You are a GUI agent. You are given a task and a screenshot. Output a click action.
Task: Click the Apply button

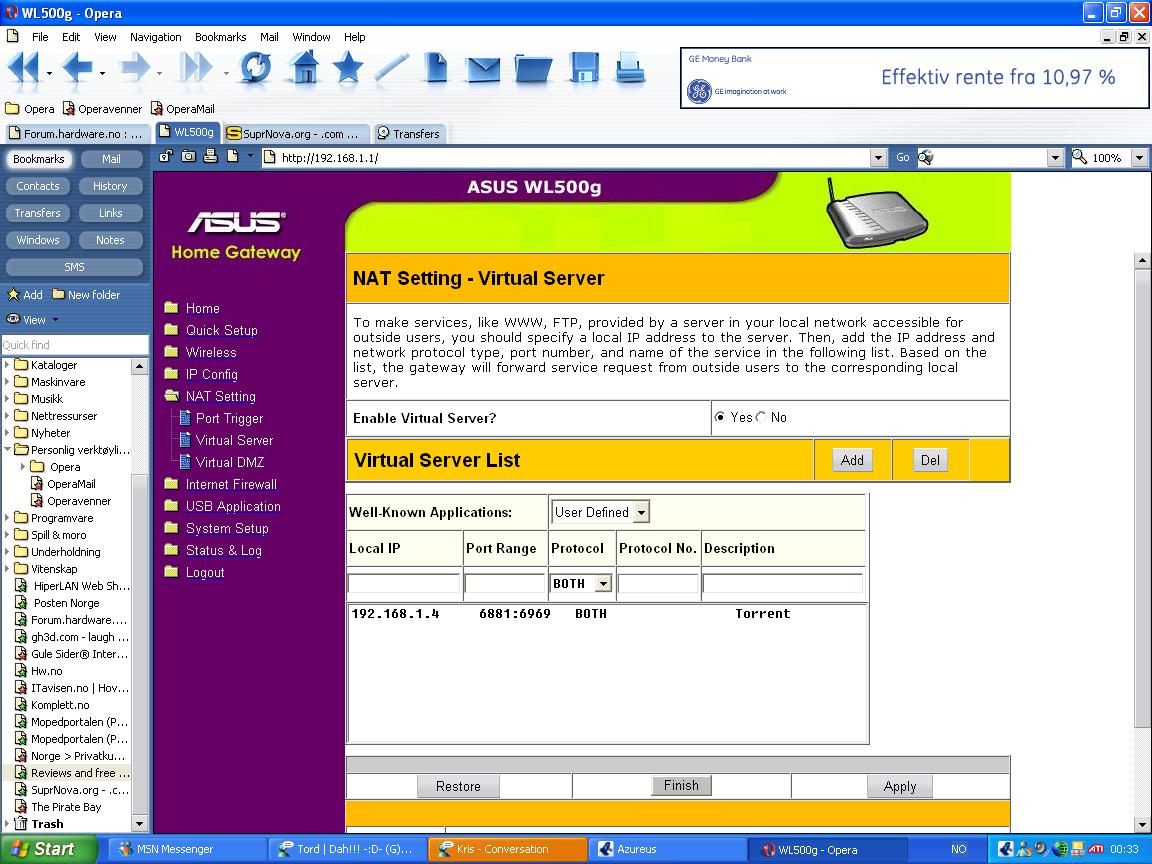(900, 786)
